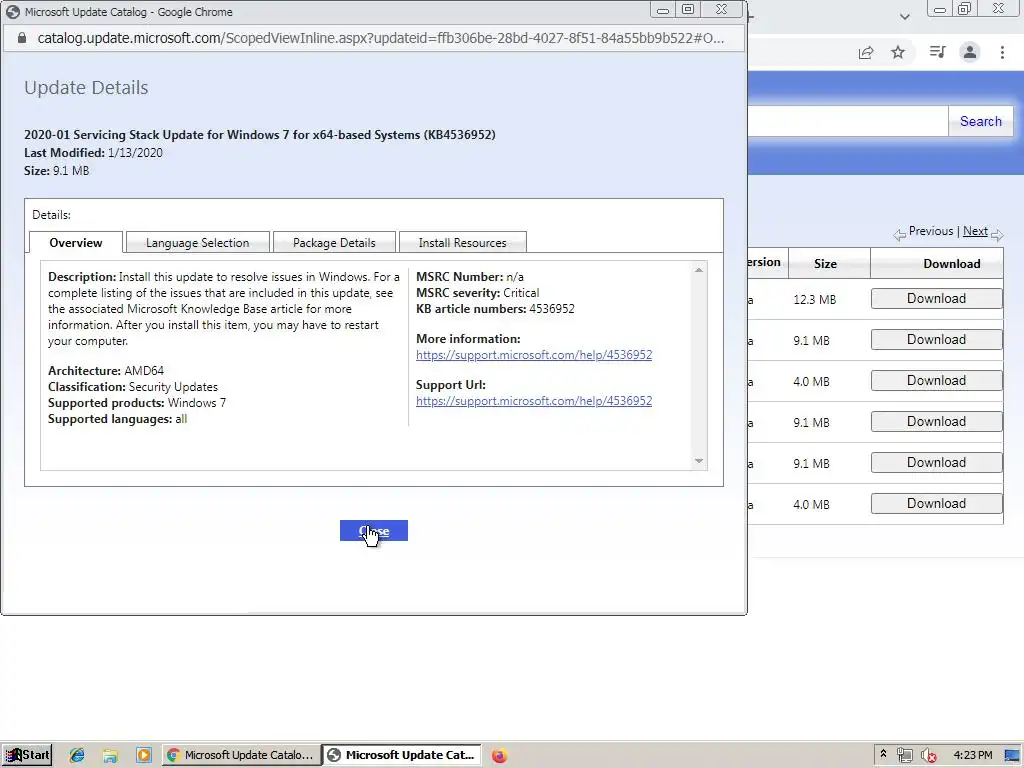The image size is (1024, 768).
Task: Click the Classification Security Updates text
Action: point(133,387)
